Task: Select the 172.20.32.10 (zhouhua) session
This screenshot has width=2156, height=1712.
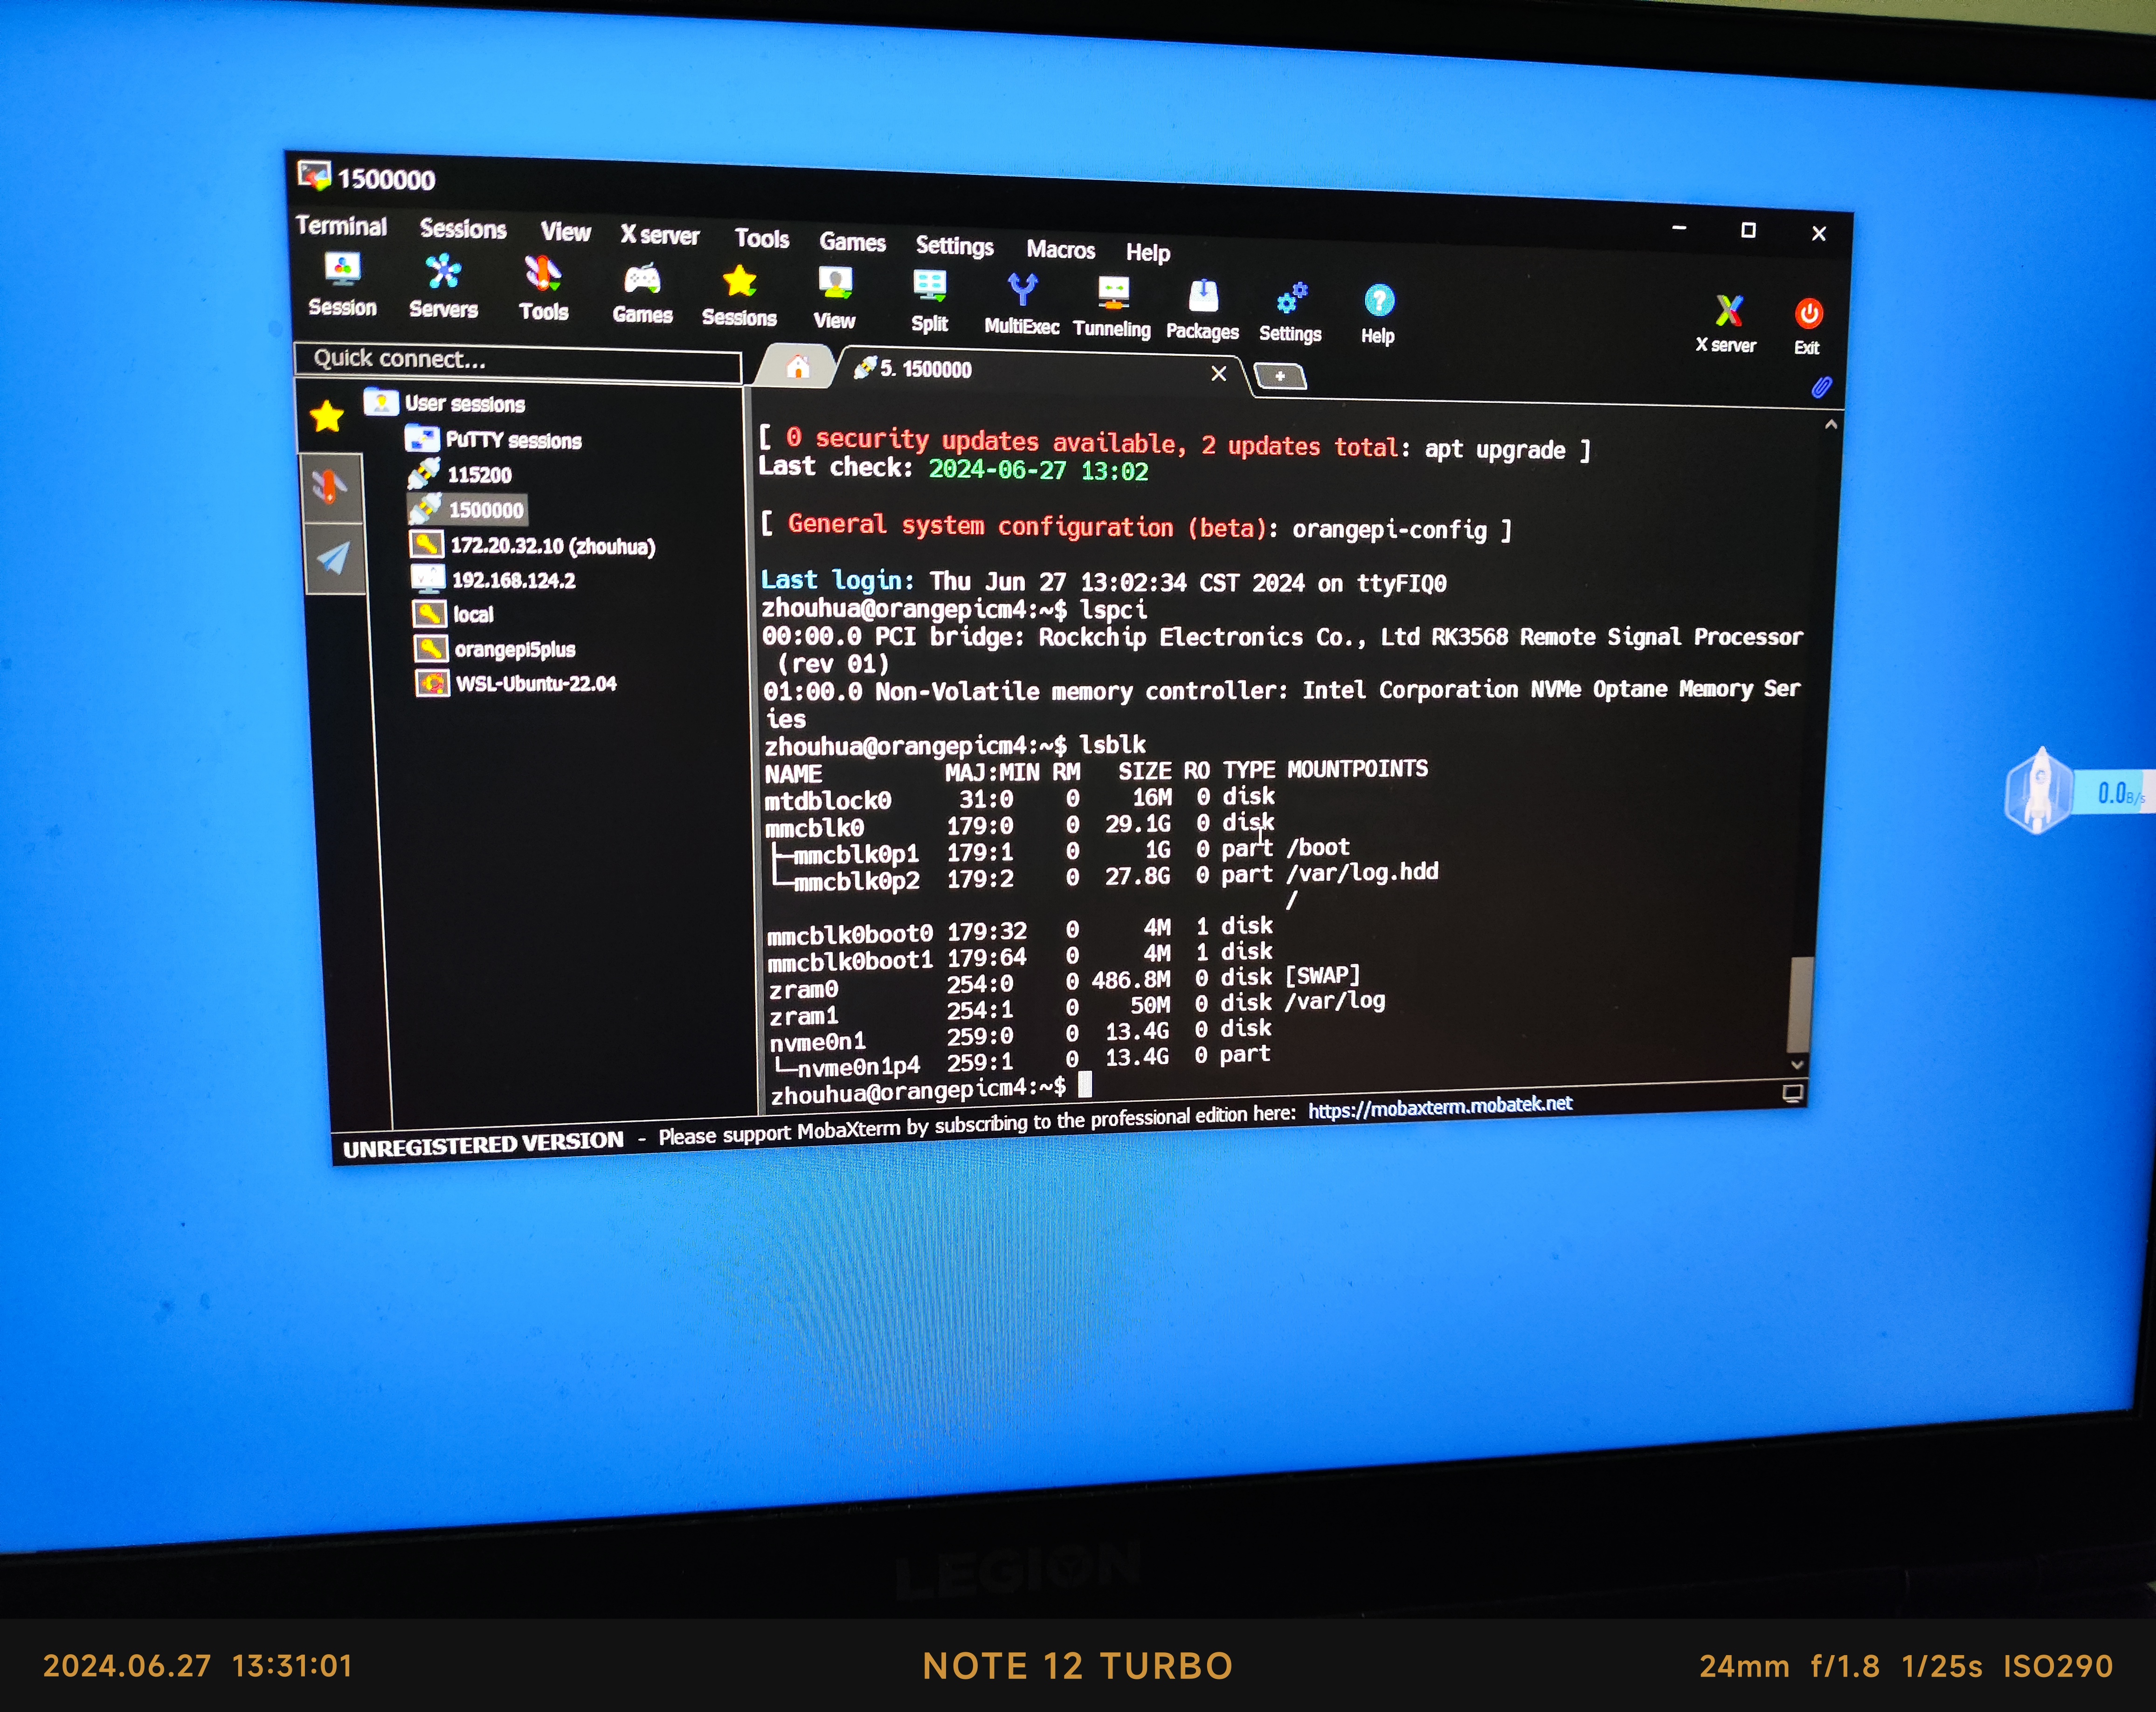Action: tap(533, 545)
